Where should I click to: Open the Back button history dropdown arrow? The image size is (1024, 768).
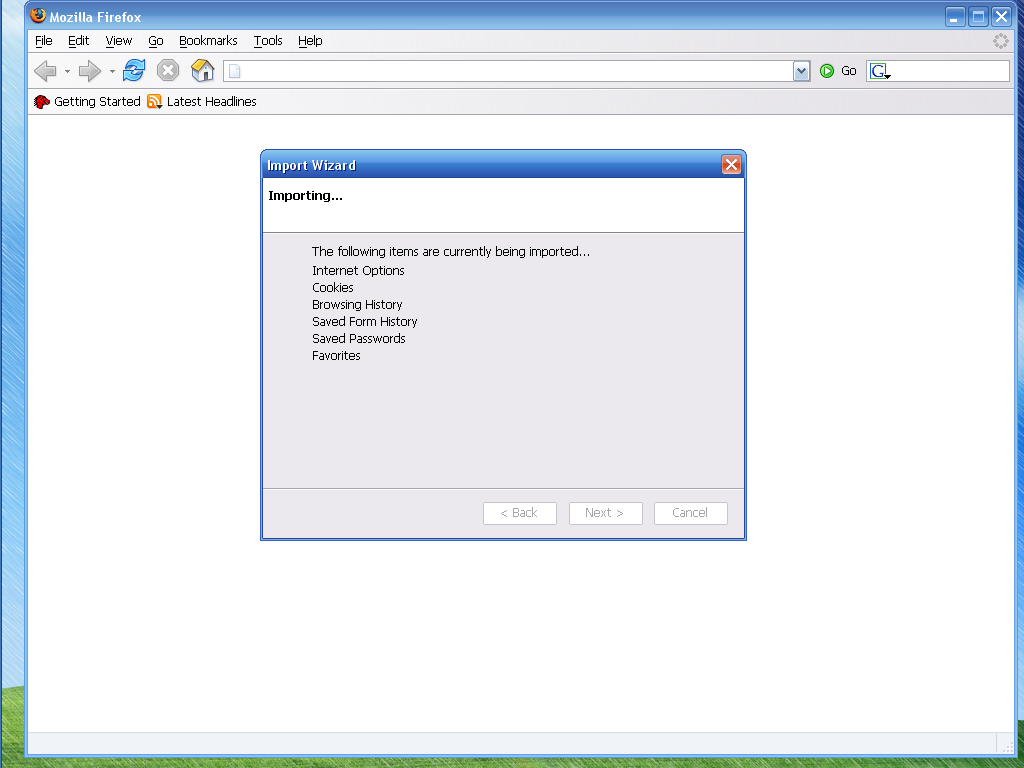click(67, 71)
